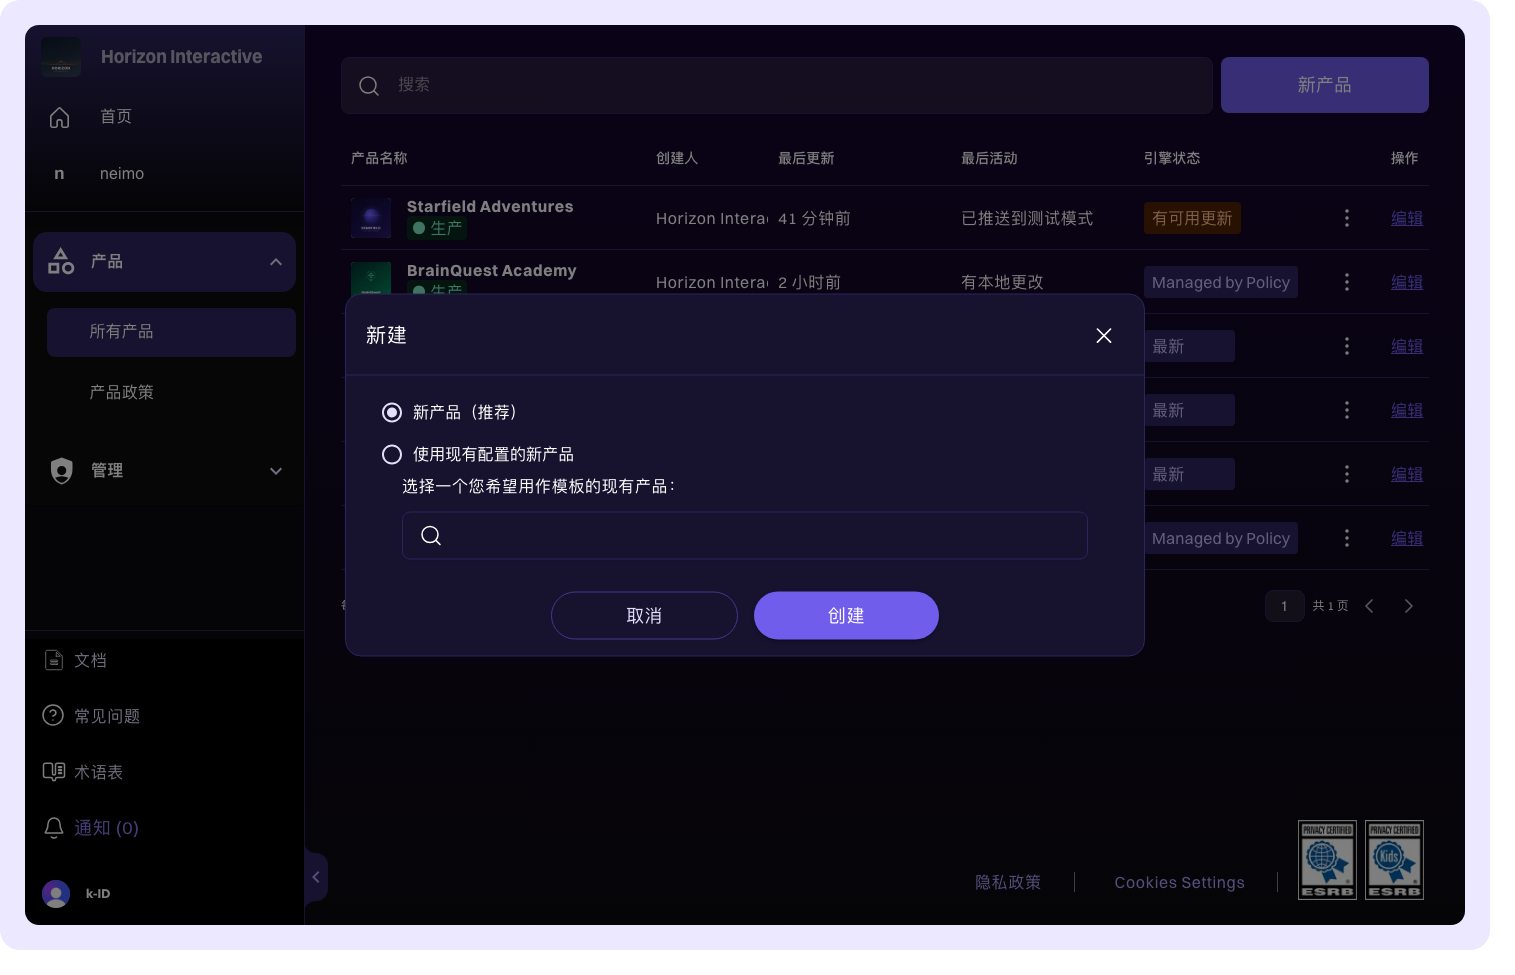Open the home icon in the sidebar
The image size is (1515, 975).
pos(60,117)
